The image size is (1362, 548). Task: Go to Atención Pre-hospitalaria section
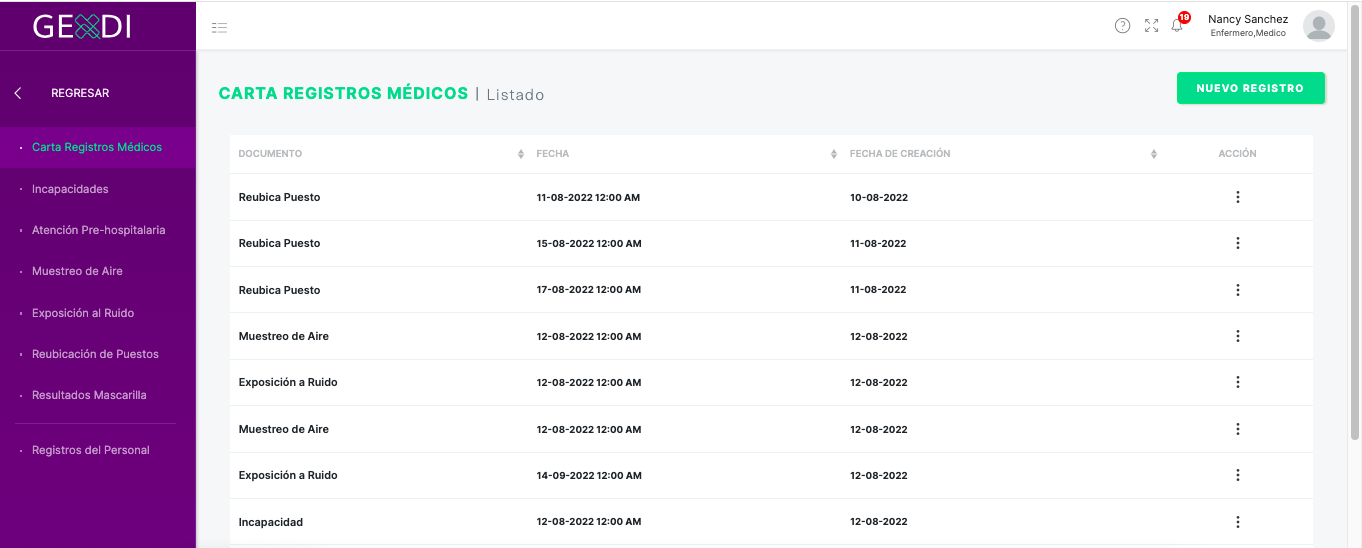pos(98,230)
